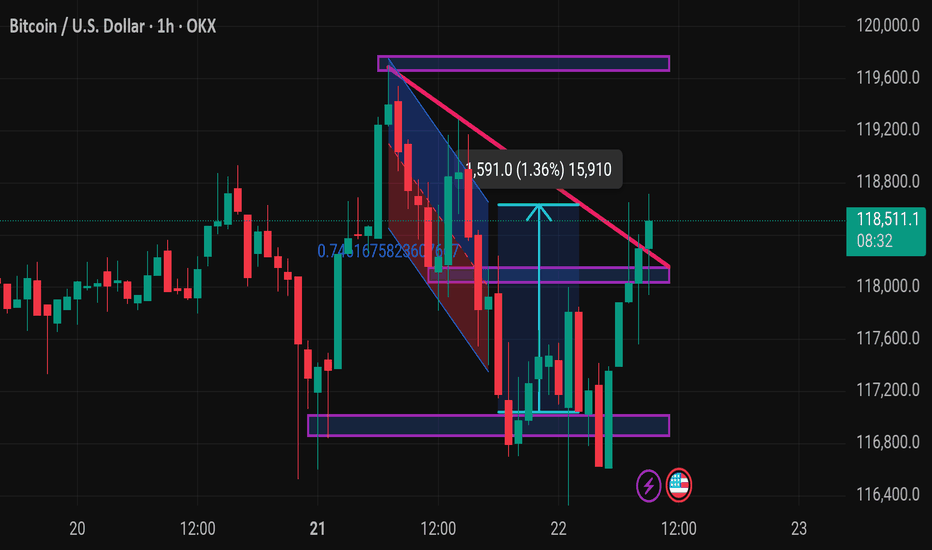Select the current price label 118,511.1
This screenshot has height=550, width=932.
pos(886,231)
